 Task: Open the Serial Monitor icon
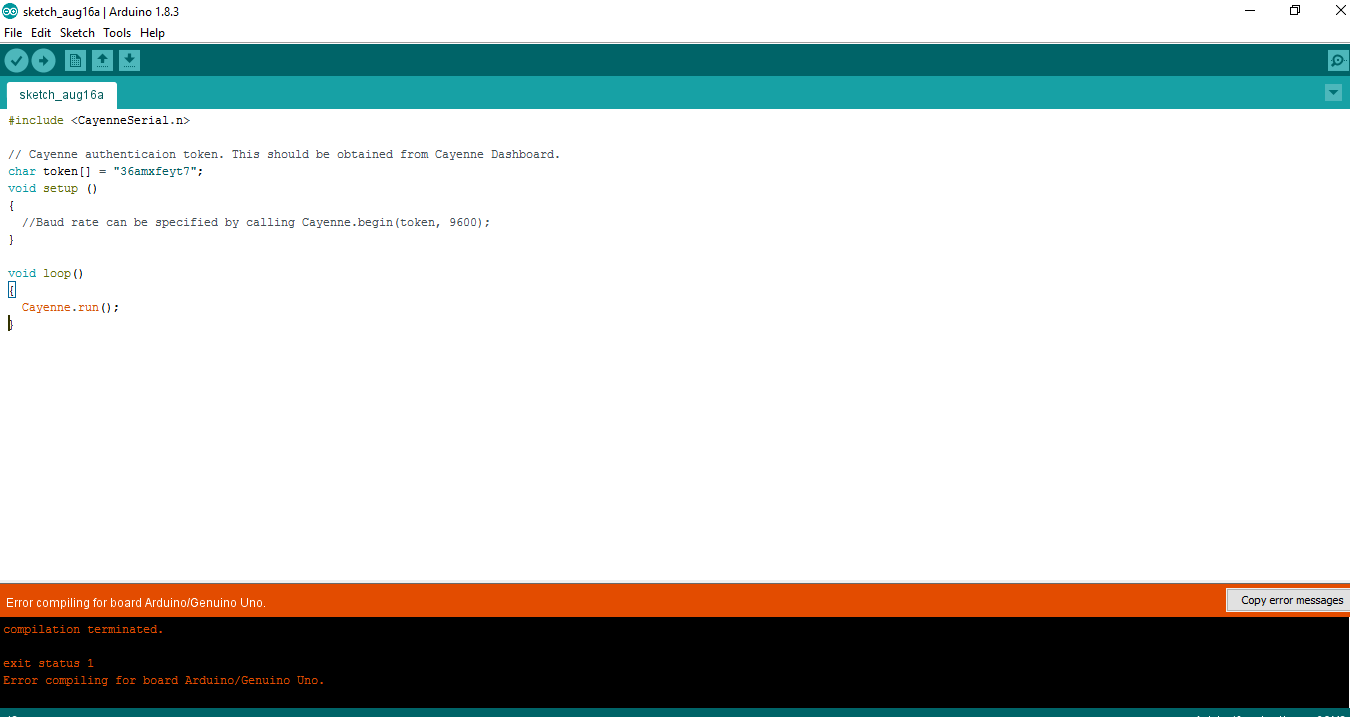(x=1337, y=60)
